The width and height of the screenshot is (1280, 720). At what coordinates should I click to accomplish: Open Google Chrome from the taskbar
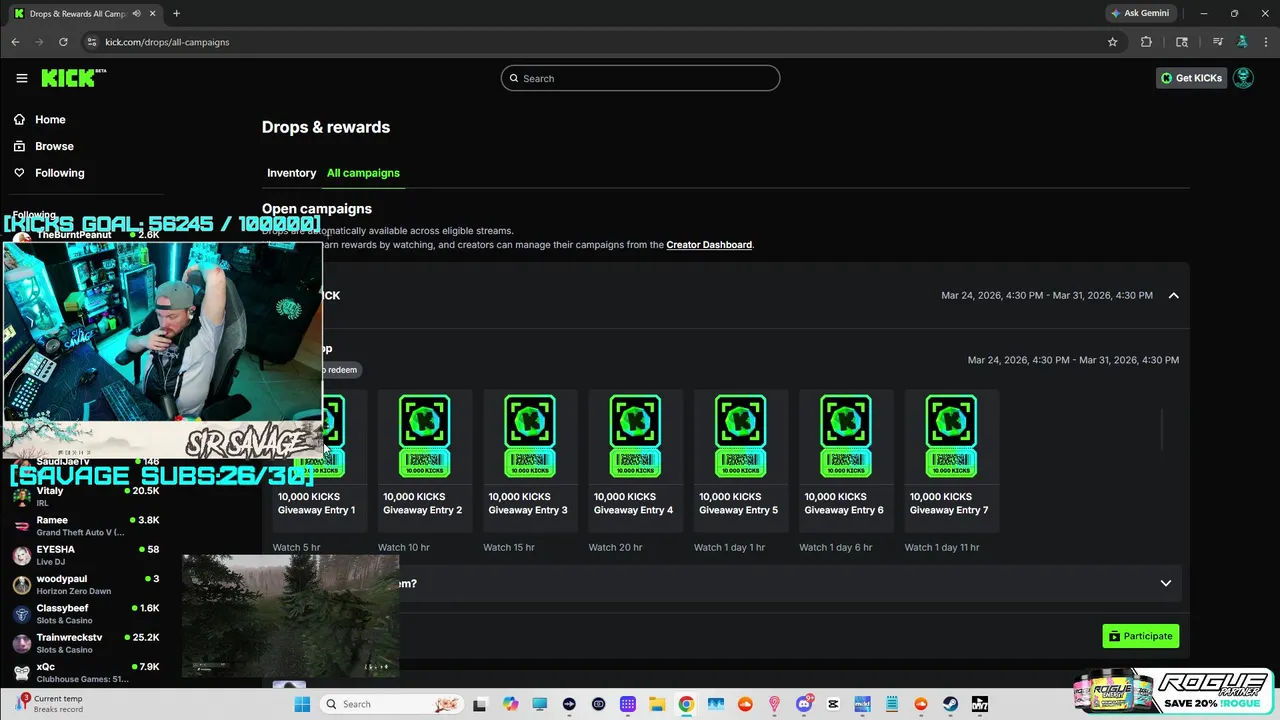[686, 704]
